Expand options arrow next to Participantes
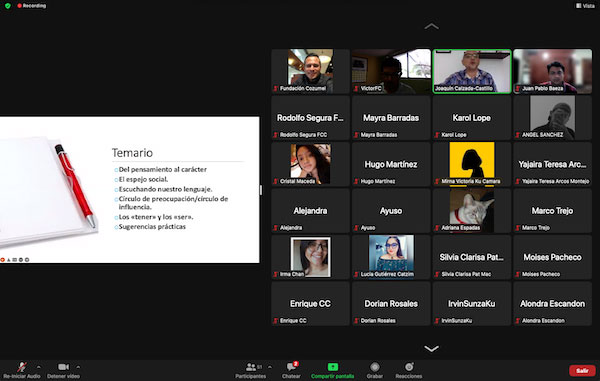 (x=270, y=367)
